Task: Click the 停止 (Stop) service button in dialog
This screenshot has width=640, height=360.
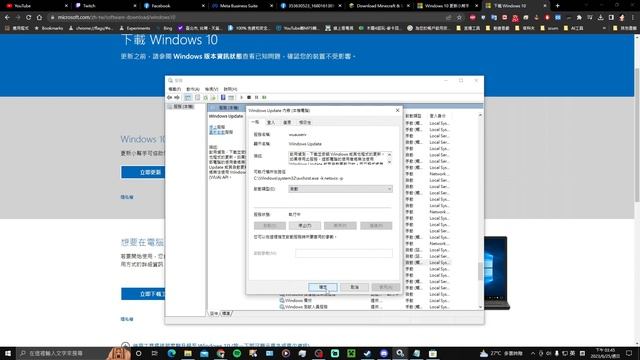Action: (305, 225)
